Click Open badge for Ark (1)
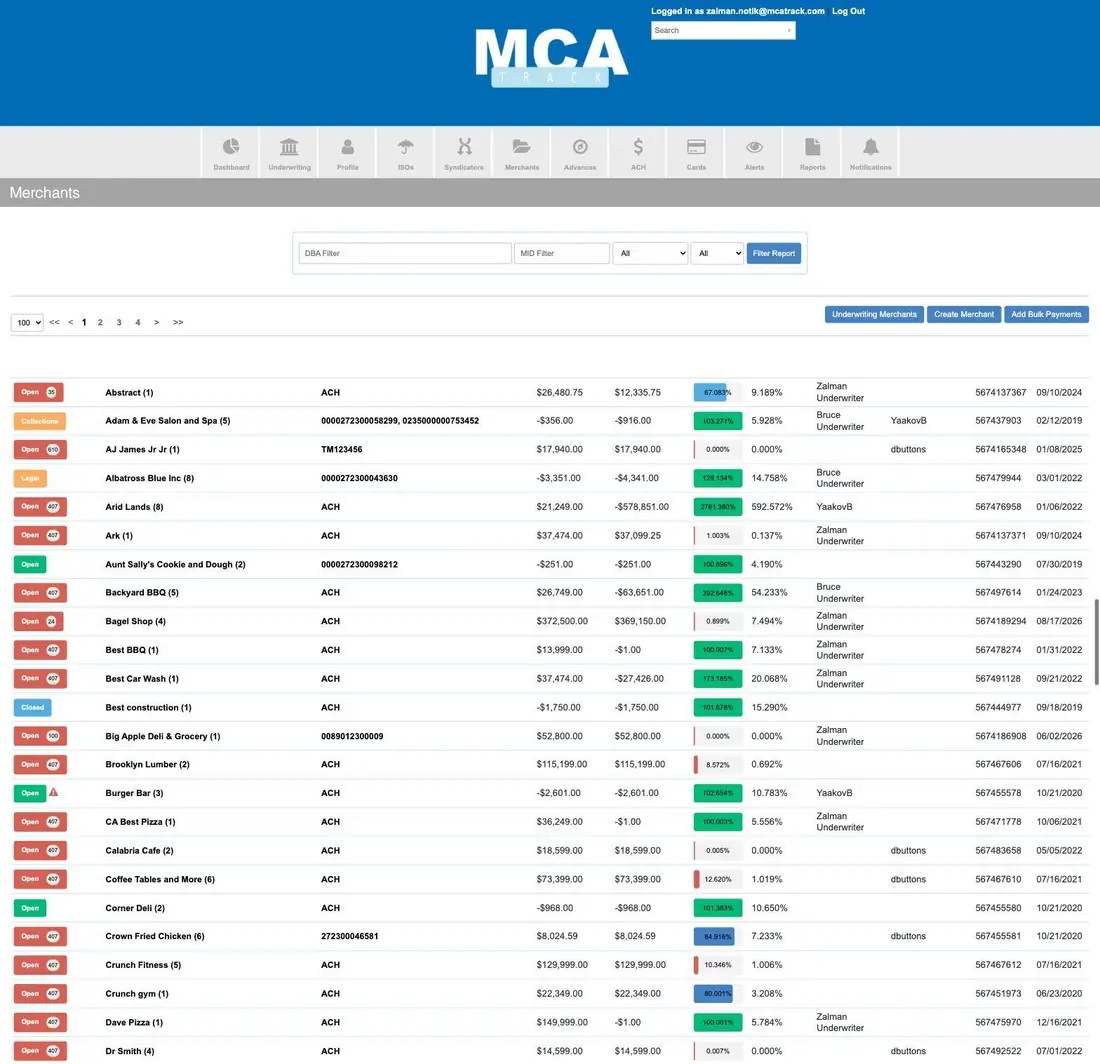The height and width of the screenshot is (1064, 1100). pos(40,535)
